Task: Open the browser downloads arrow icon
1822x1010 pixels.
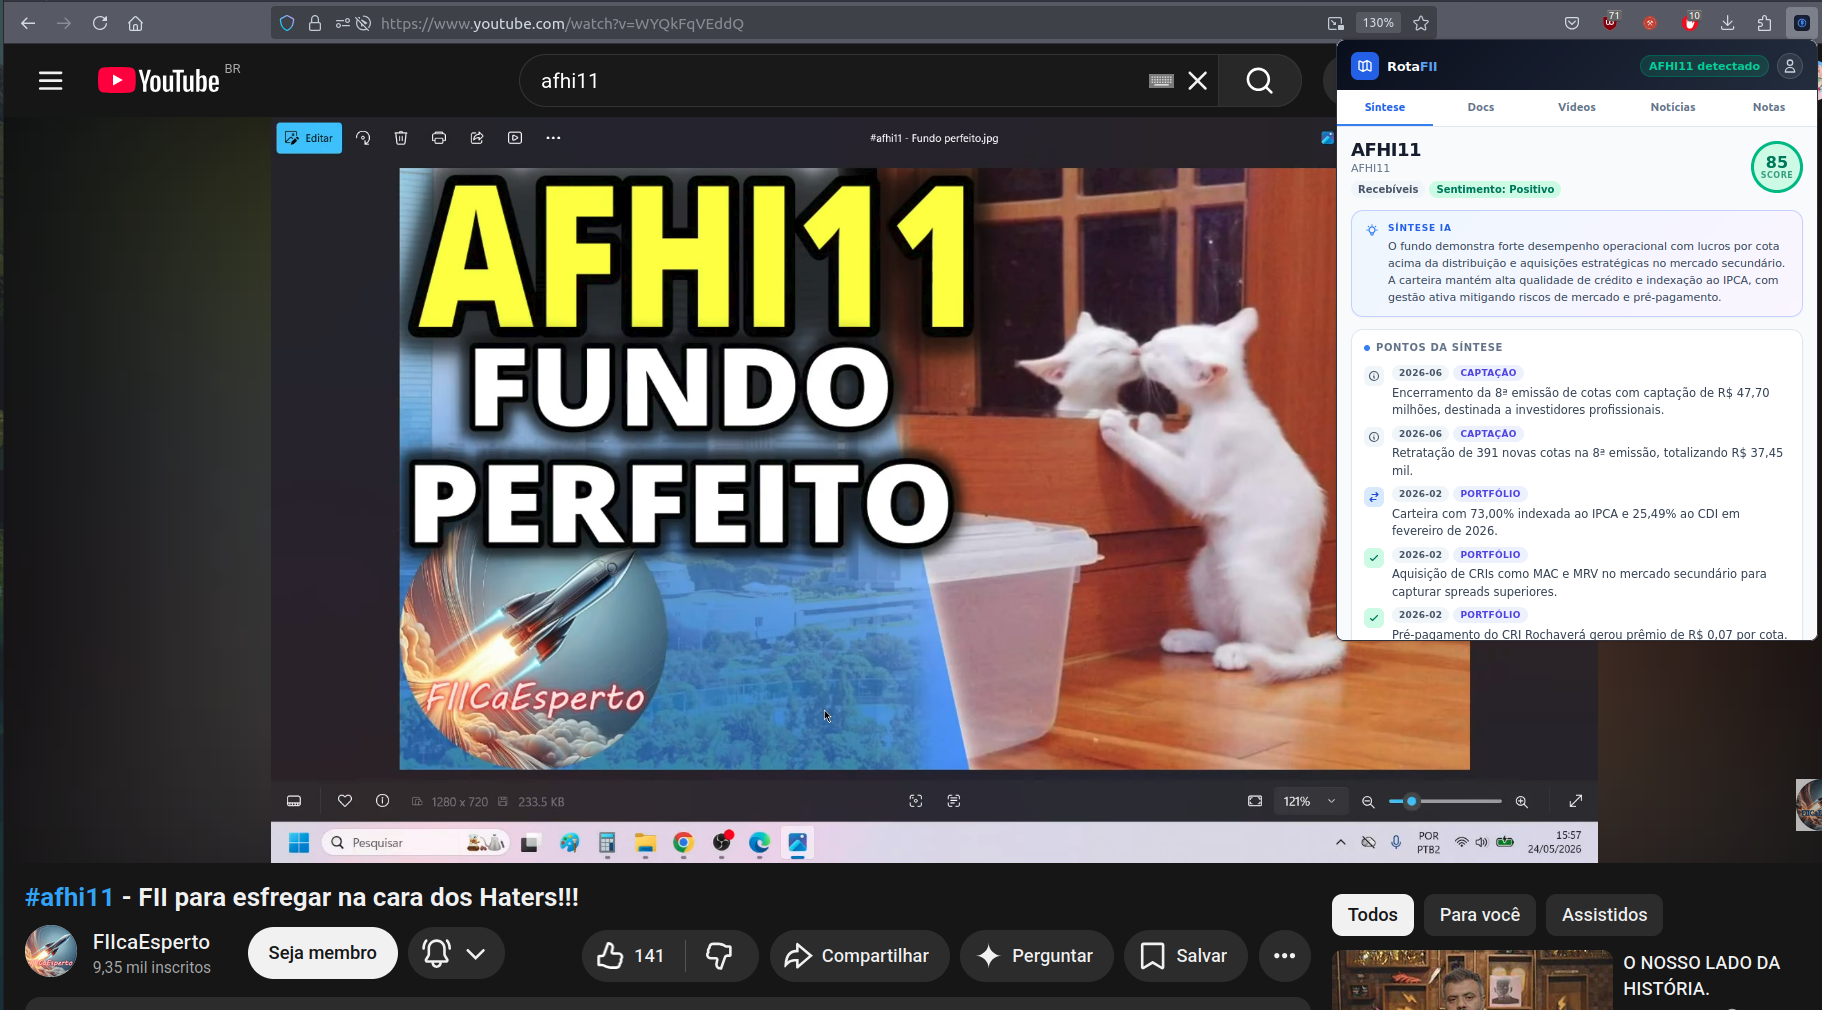Action: tap(1727, 23)
